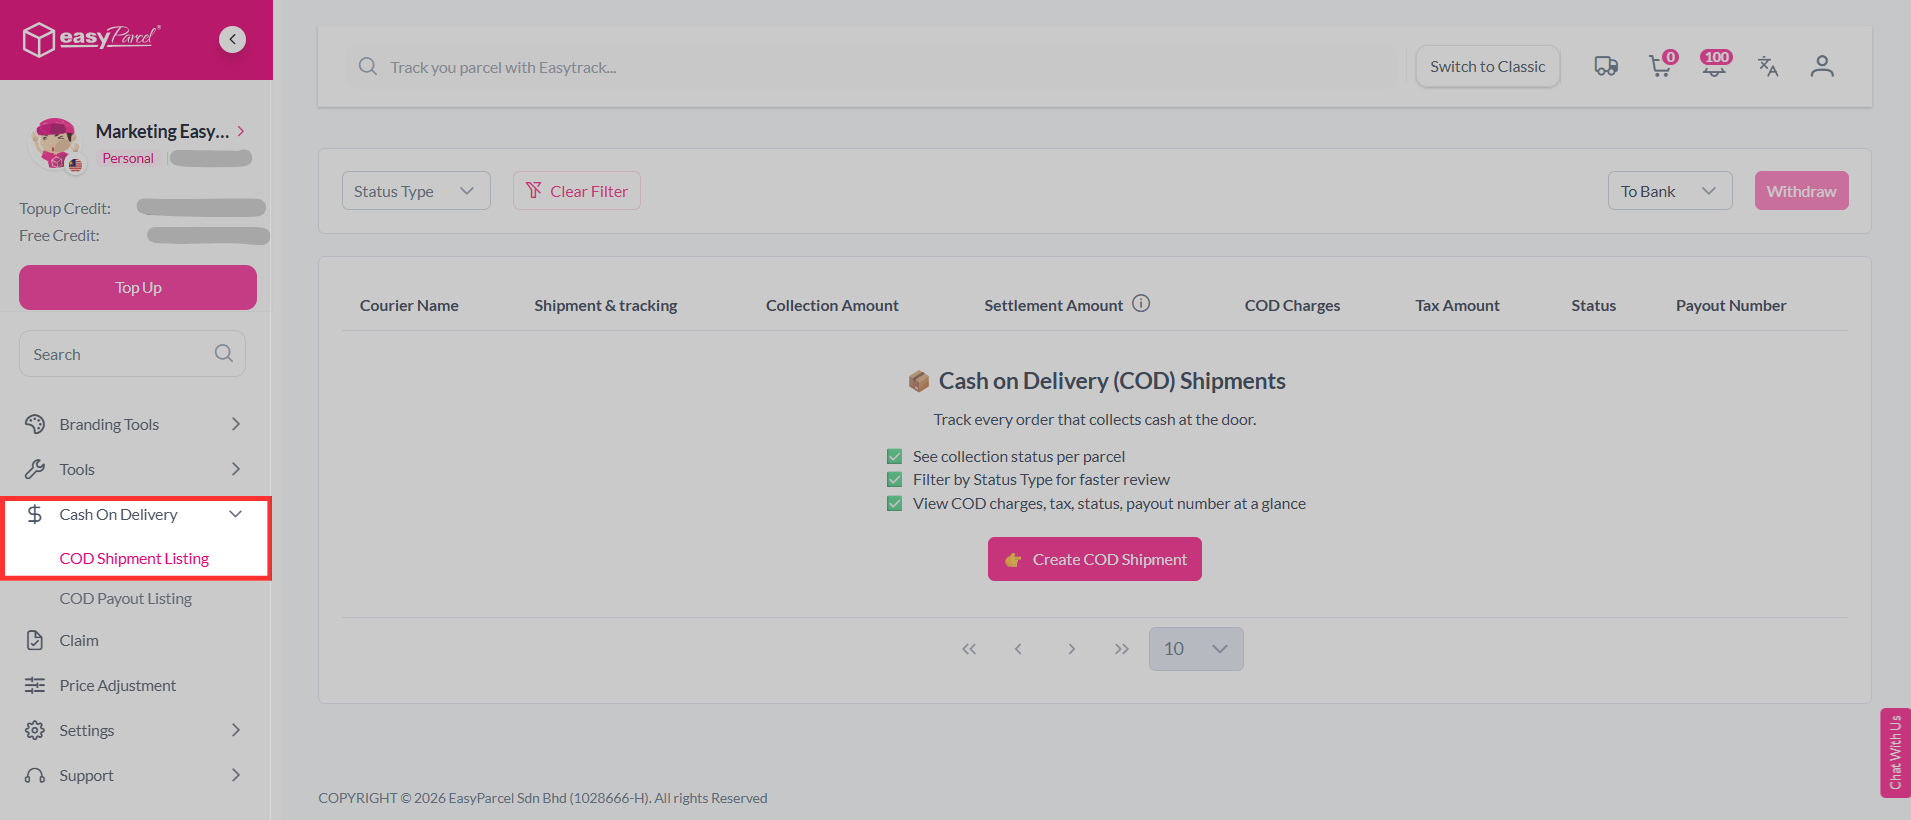Open the Claim menu item
This screenshot has height=820, width=1911.
pos(78,640)
